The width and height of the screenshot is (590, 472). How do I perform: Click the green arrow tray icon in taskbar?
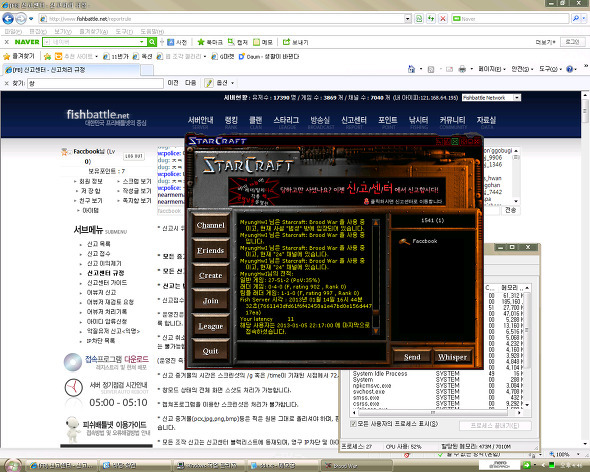(527, 465)
